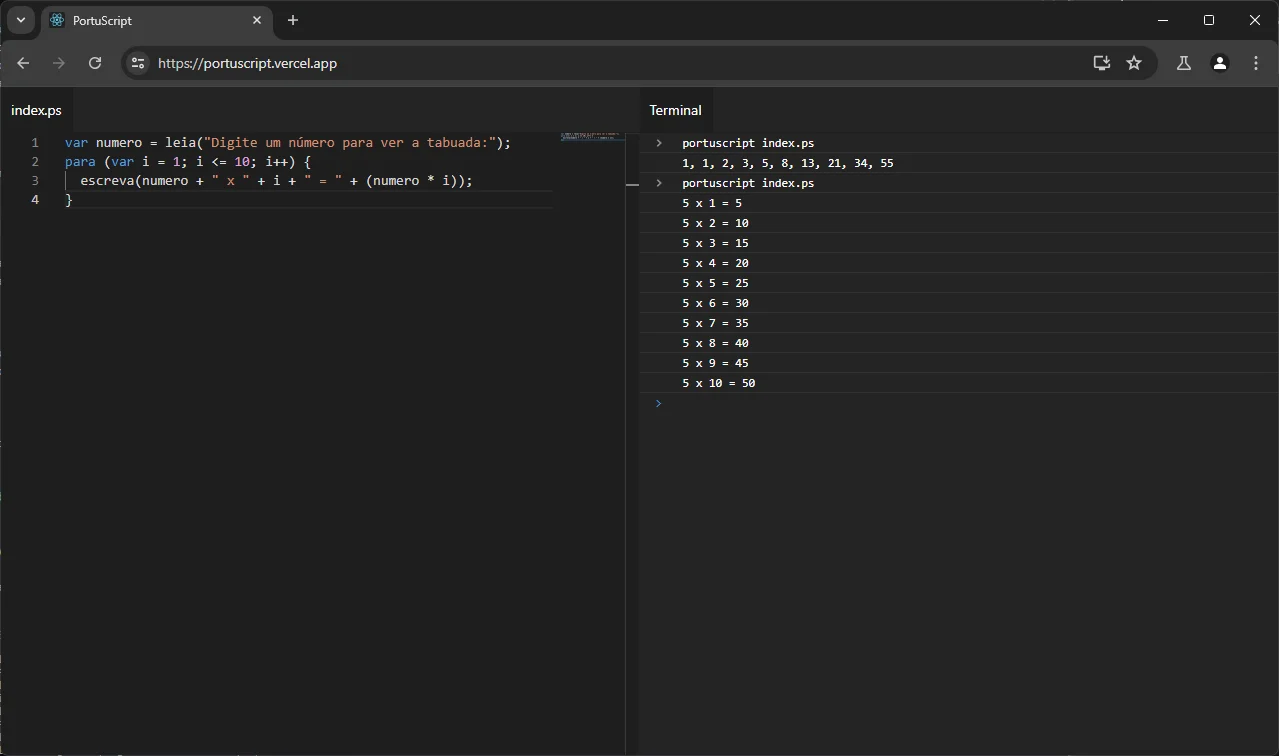The width and height of the screenshot is (1279, 756).
Task: Maximize the browser window
Action: click(1209, 20)
